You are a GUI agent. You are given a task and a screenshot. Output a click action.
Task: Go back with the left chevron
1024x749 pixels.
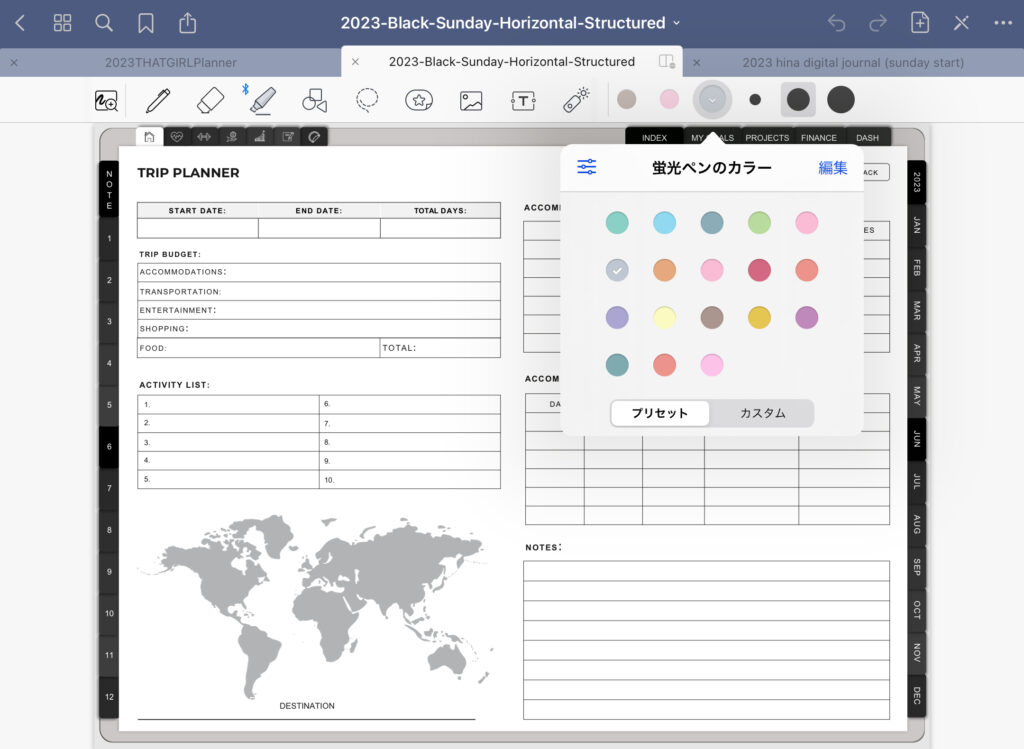(x=20, y=24)
